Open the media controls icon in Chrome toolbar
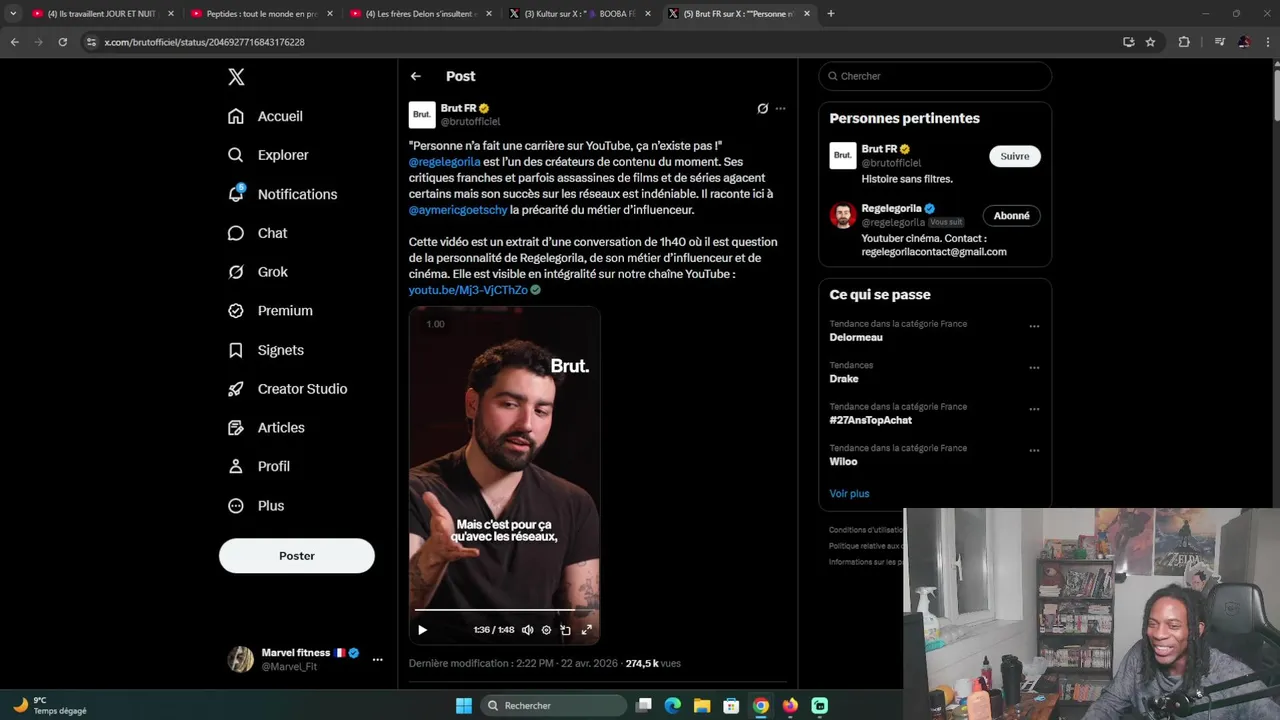This screenshot has width=1280, height=720. click(1219, 42)
